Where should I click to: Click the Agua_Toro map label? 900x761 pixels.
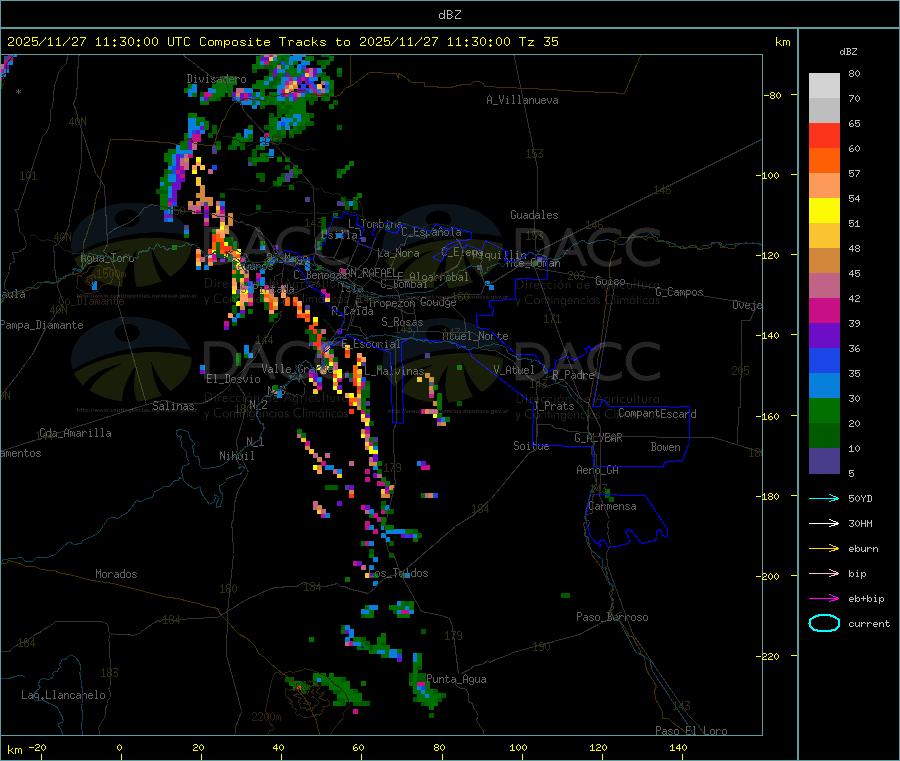107,258
